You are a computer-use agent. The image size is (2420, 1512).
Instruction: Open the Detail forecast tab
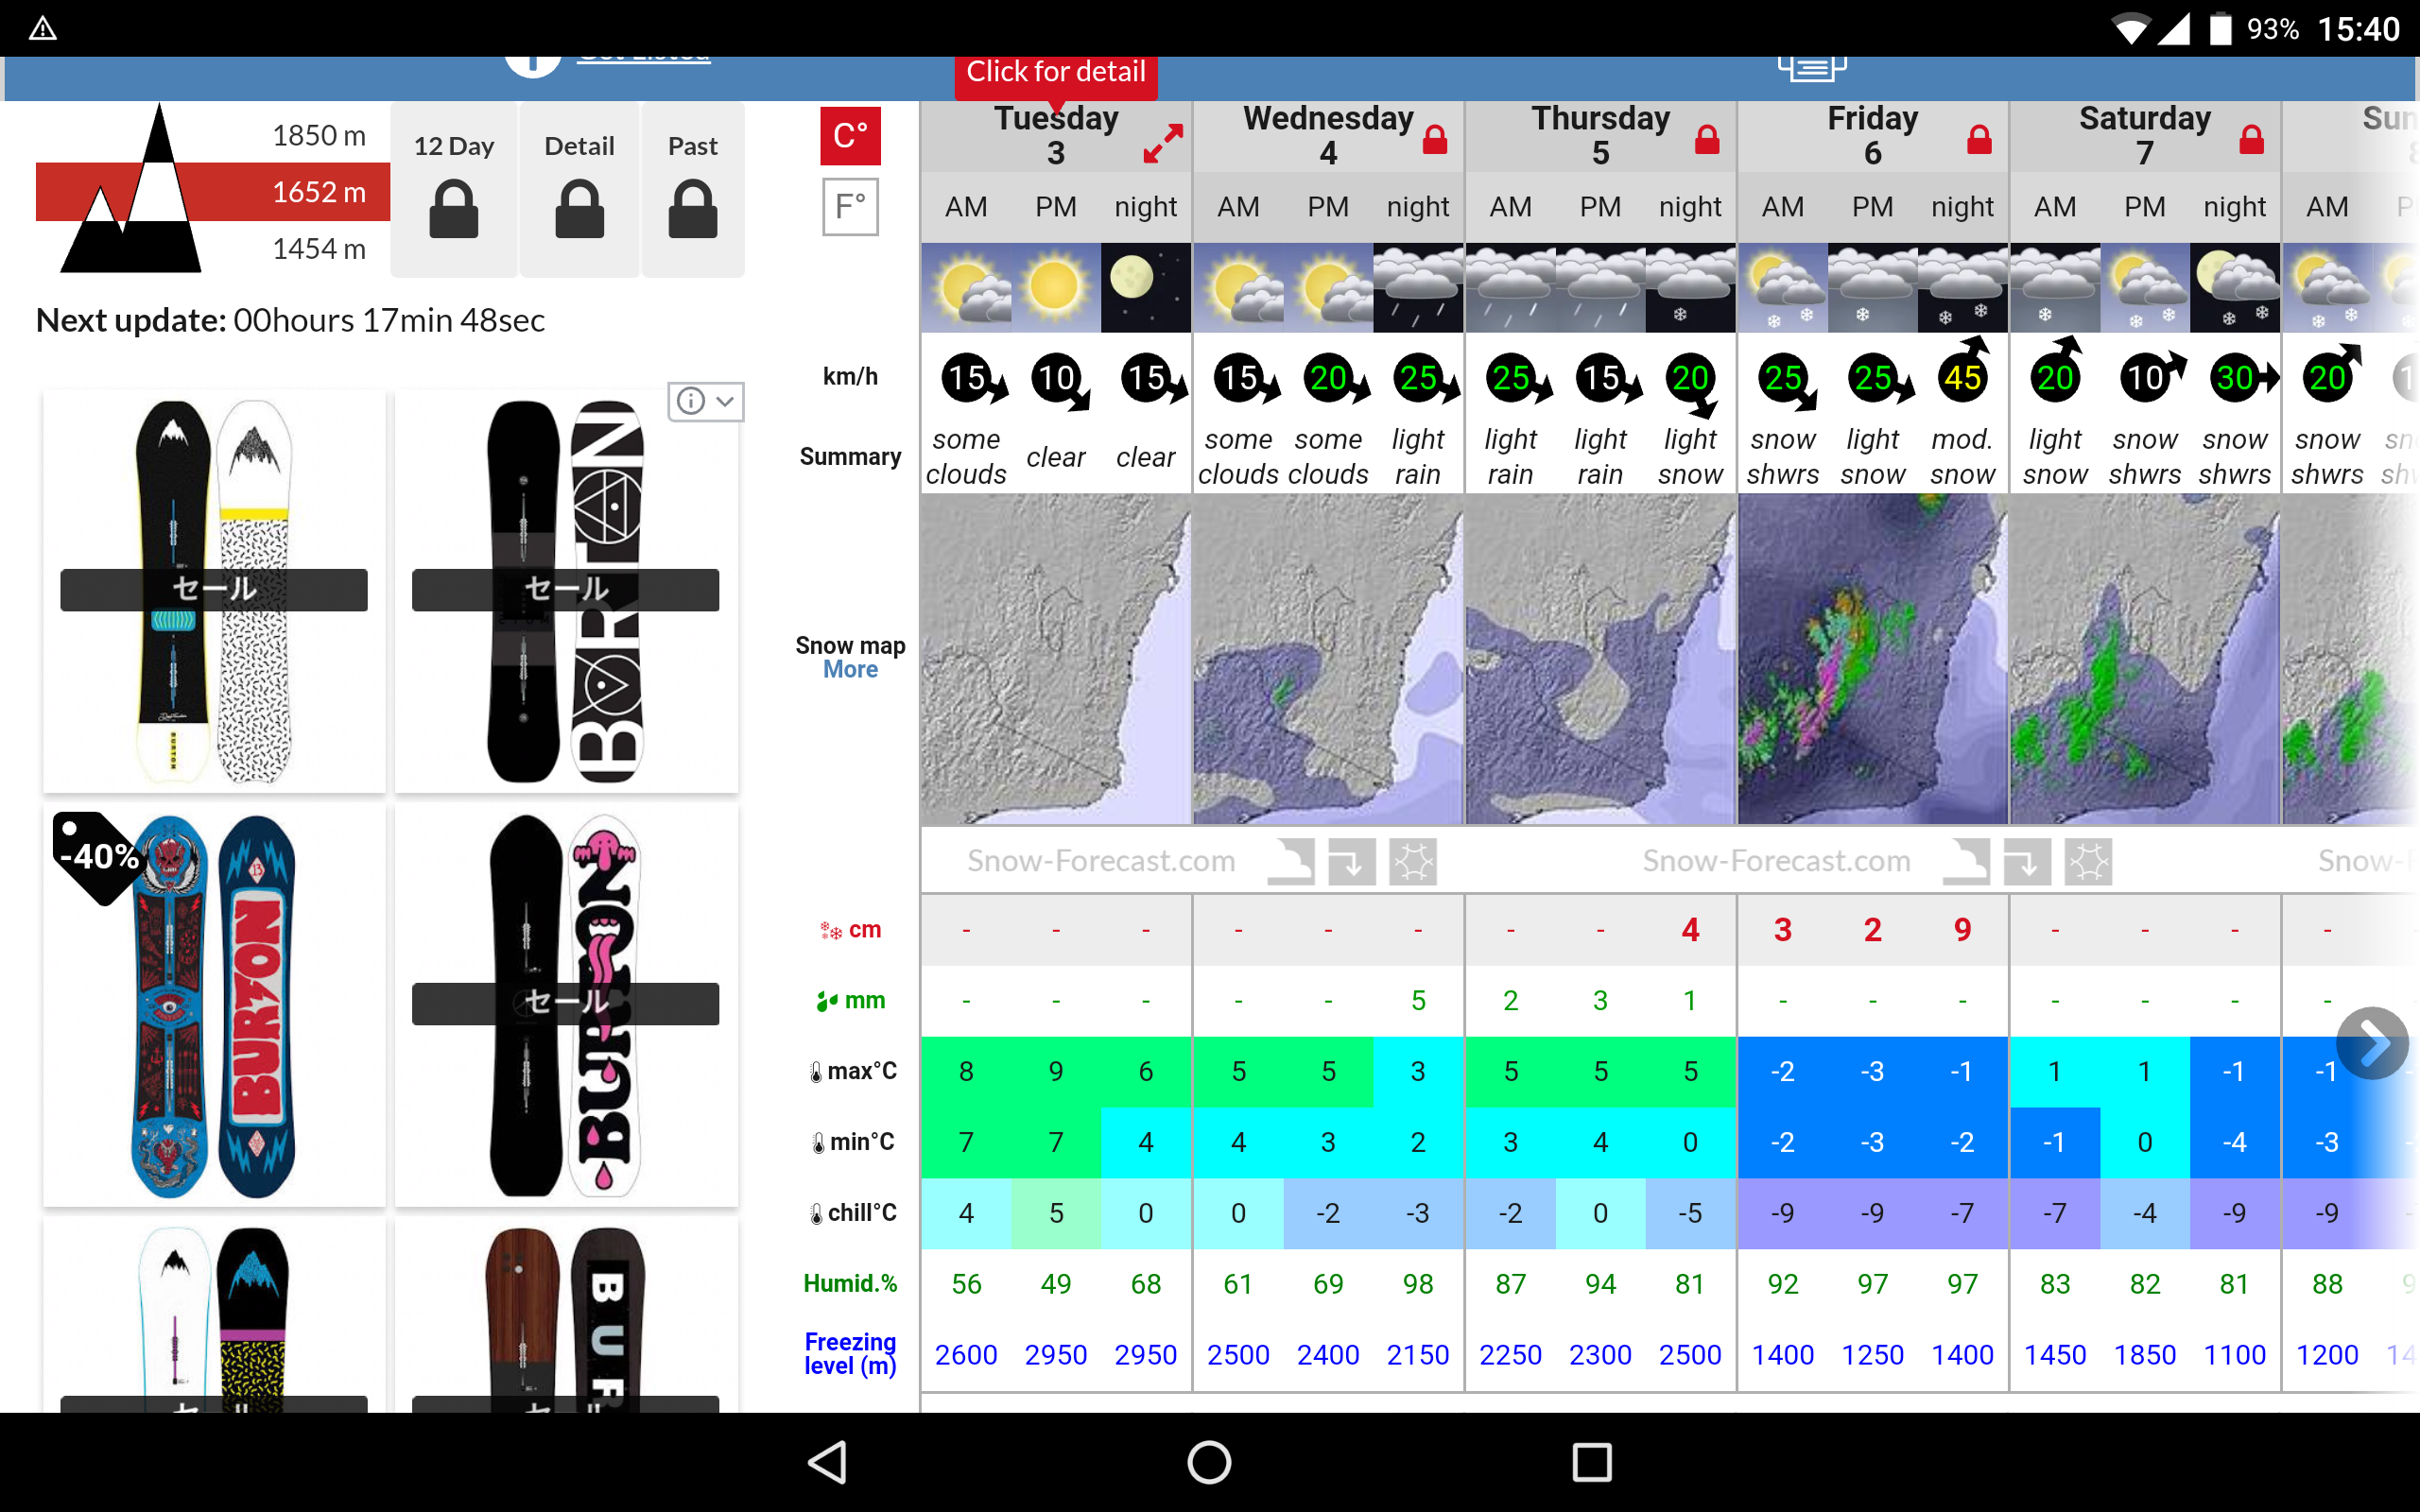click(579, 190)
